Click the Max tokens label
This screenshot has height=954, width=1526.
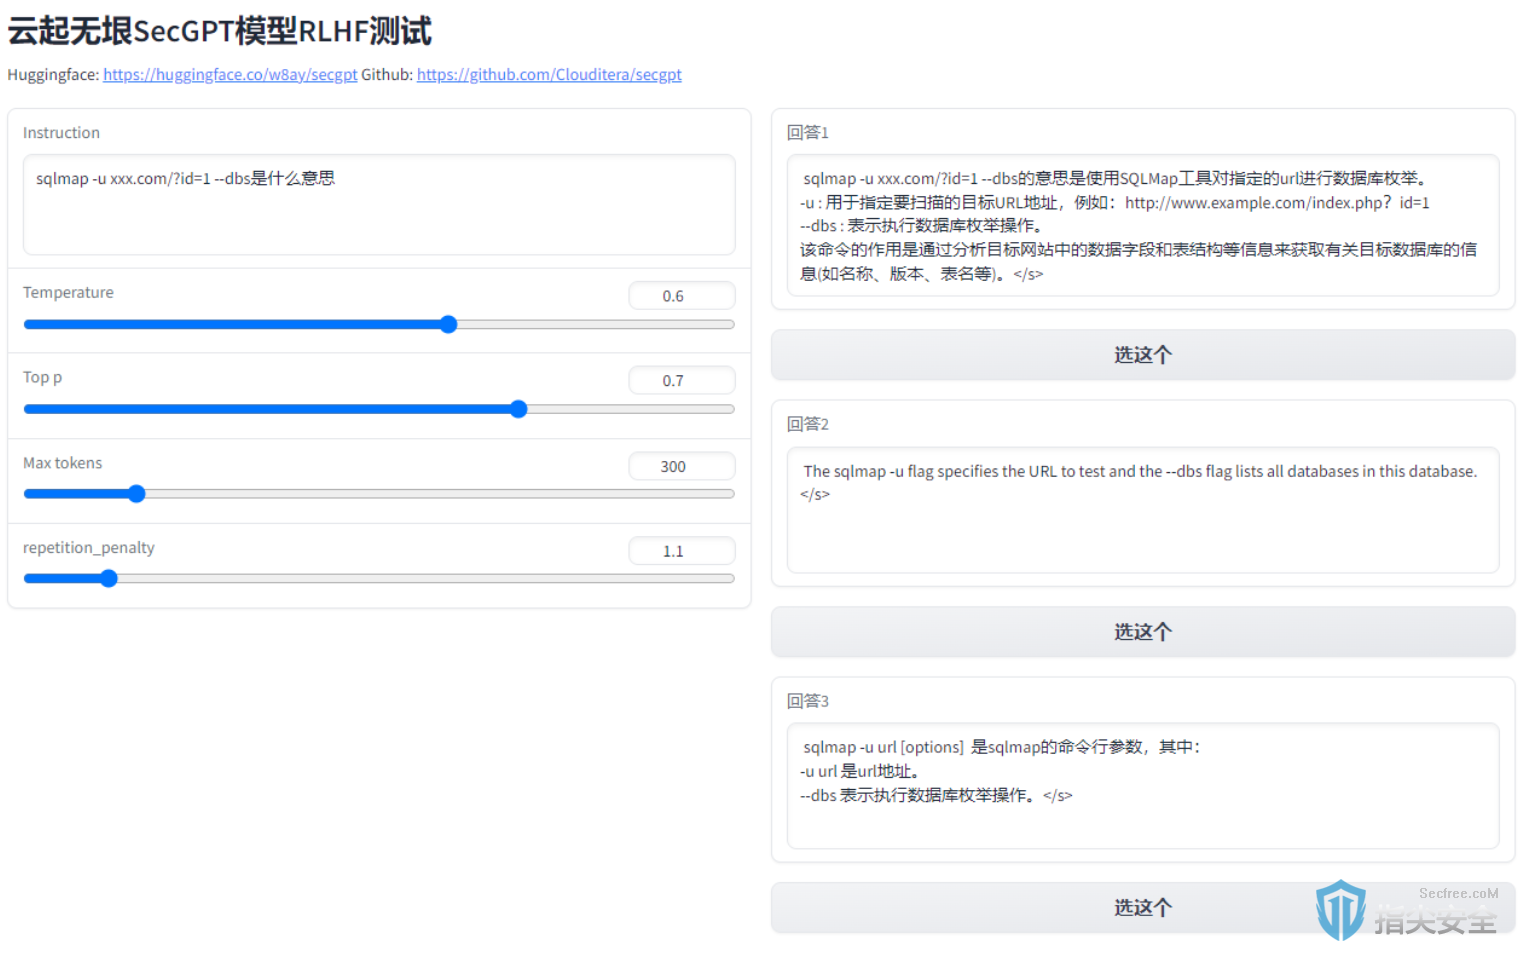tap(62, 463)
